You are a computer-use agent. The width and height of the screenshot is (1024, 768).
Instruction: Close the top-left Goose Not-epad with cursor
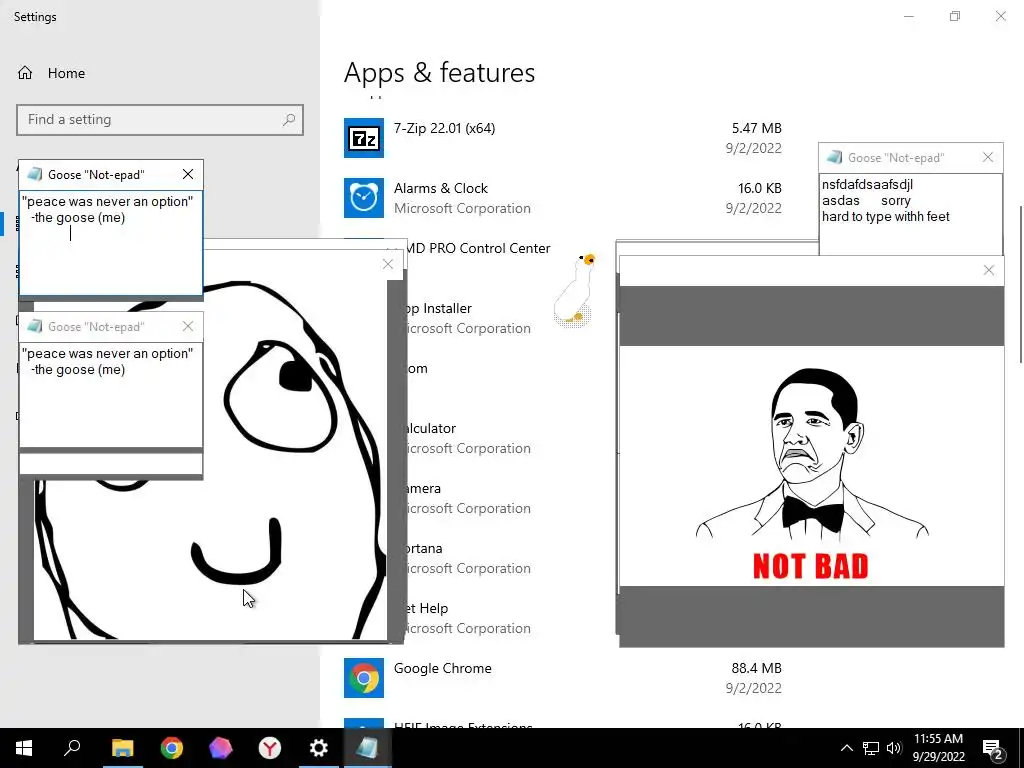(188, 174)
